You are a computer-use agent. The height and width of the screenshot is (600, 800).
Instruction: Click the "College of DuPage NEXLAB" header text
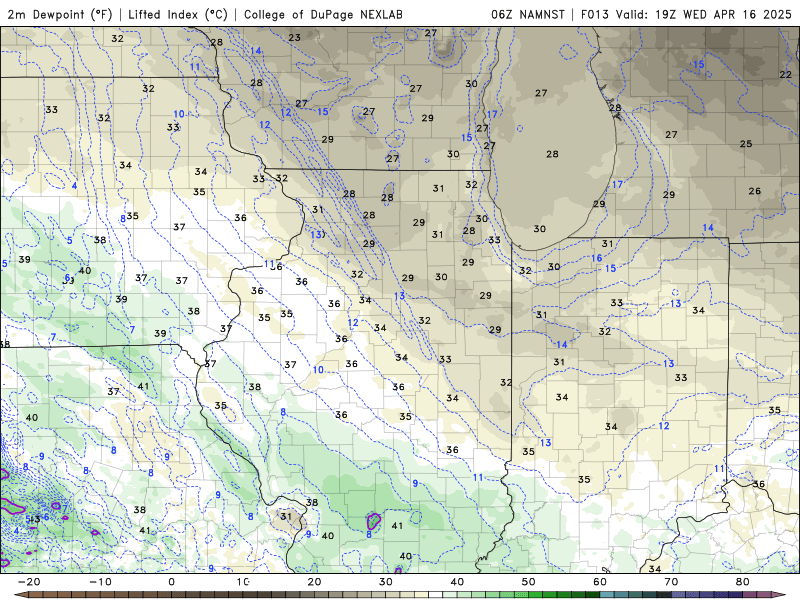[x=323, y=14]
